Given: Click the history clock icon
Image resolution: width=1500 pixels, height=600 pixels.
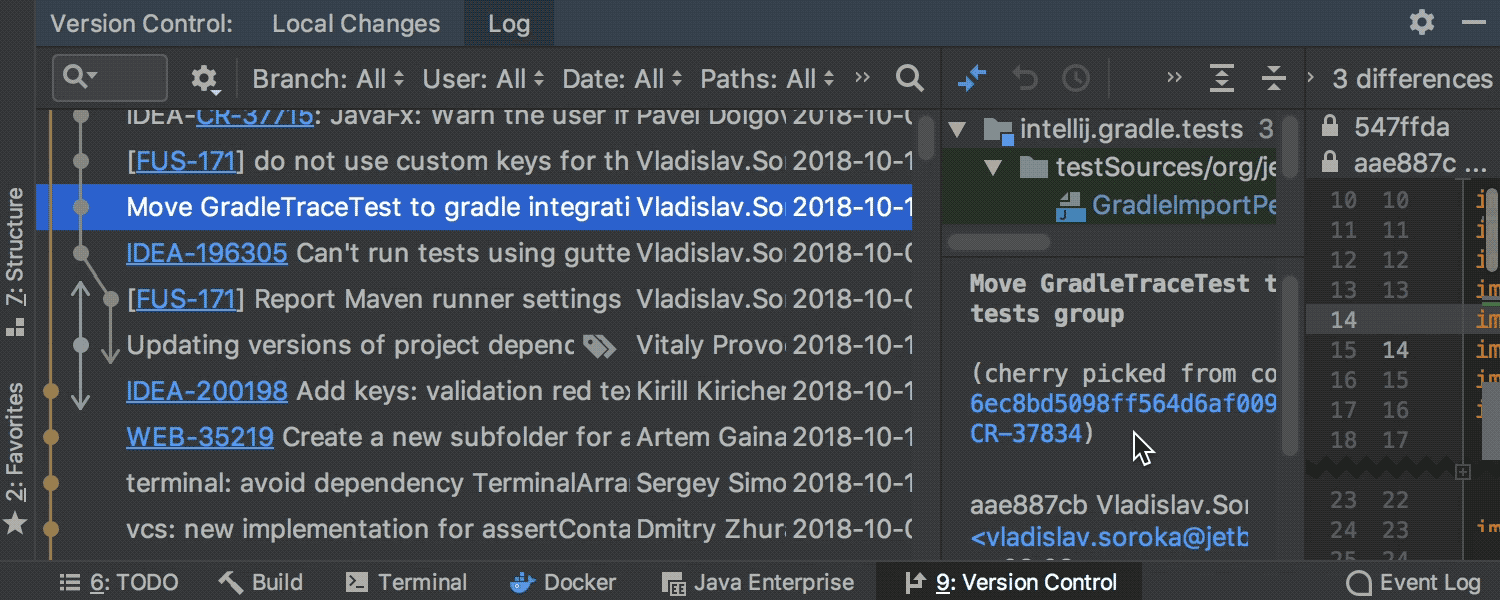Looking at the screenshot, I should pos(1075,78).
